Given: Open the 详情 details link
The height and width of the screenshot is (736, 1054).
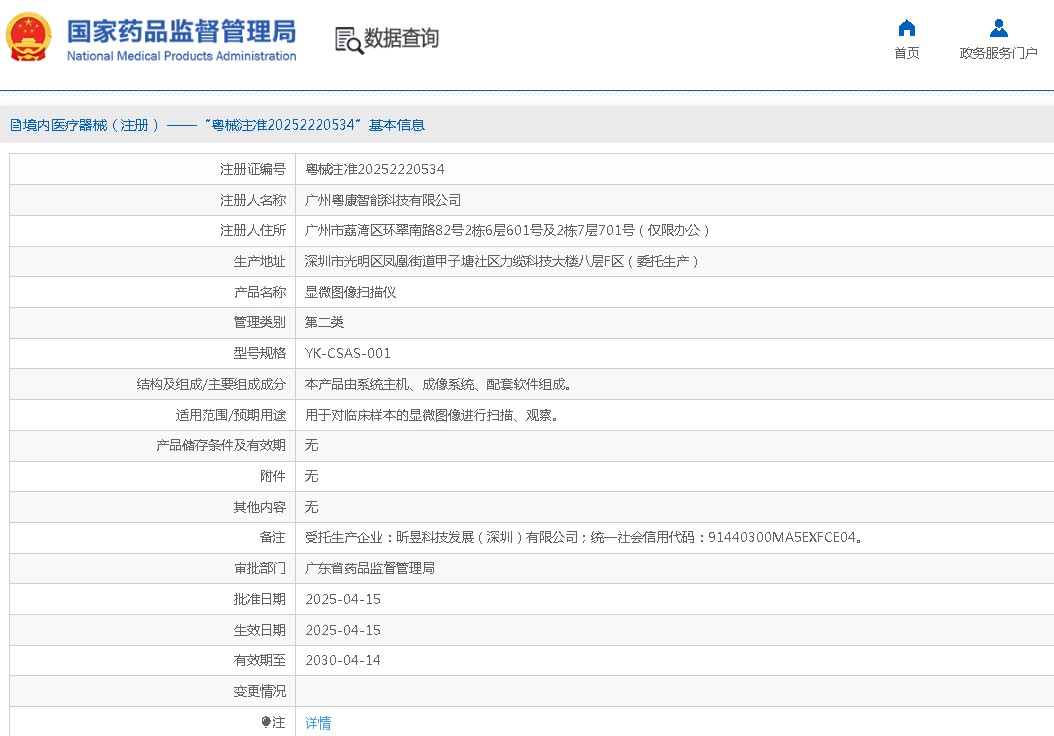Looking at the screenshot, I should 318,723.
